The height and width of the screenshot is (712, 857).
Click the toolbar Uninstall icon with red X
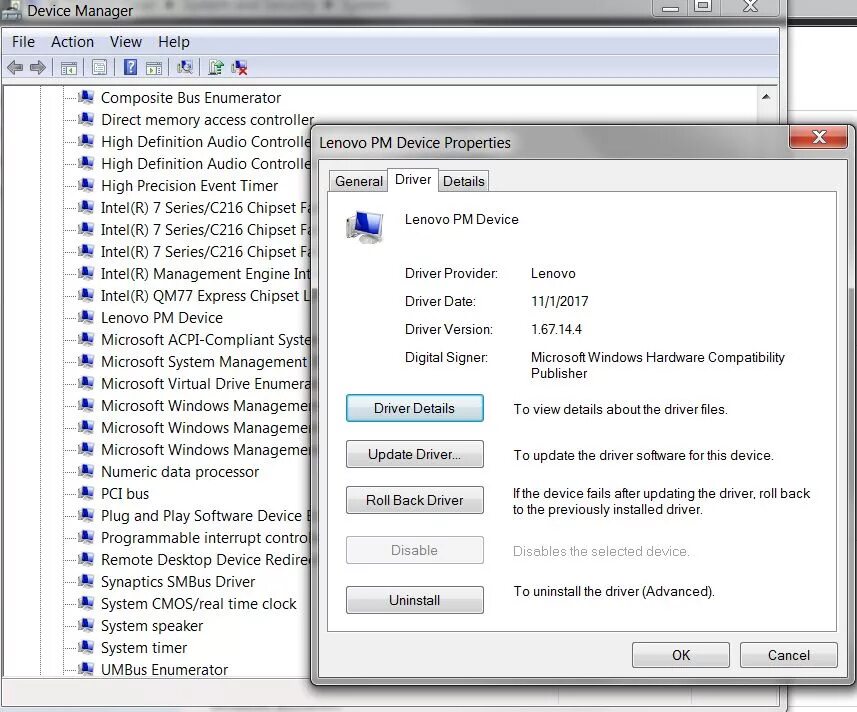coord(239,68)
